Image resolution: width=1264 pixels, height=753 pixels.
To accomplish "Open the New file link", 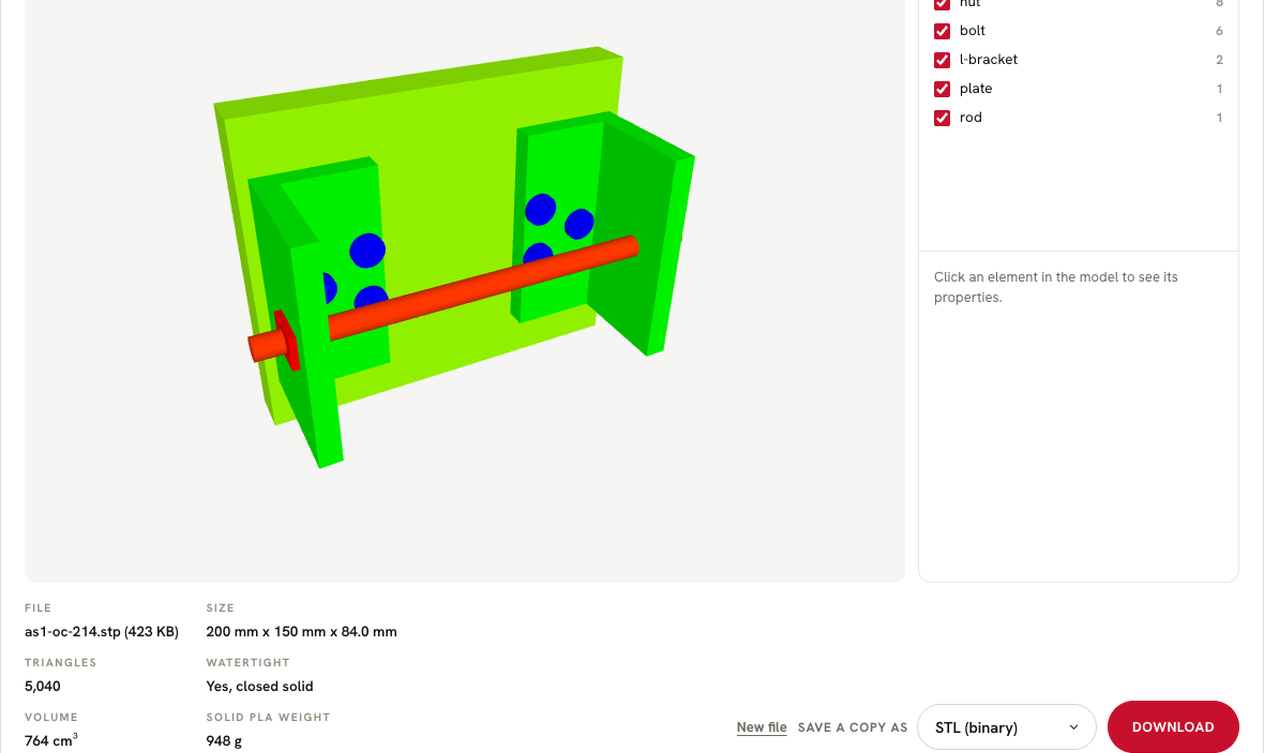I will tap(761, 727).
